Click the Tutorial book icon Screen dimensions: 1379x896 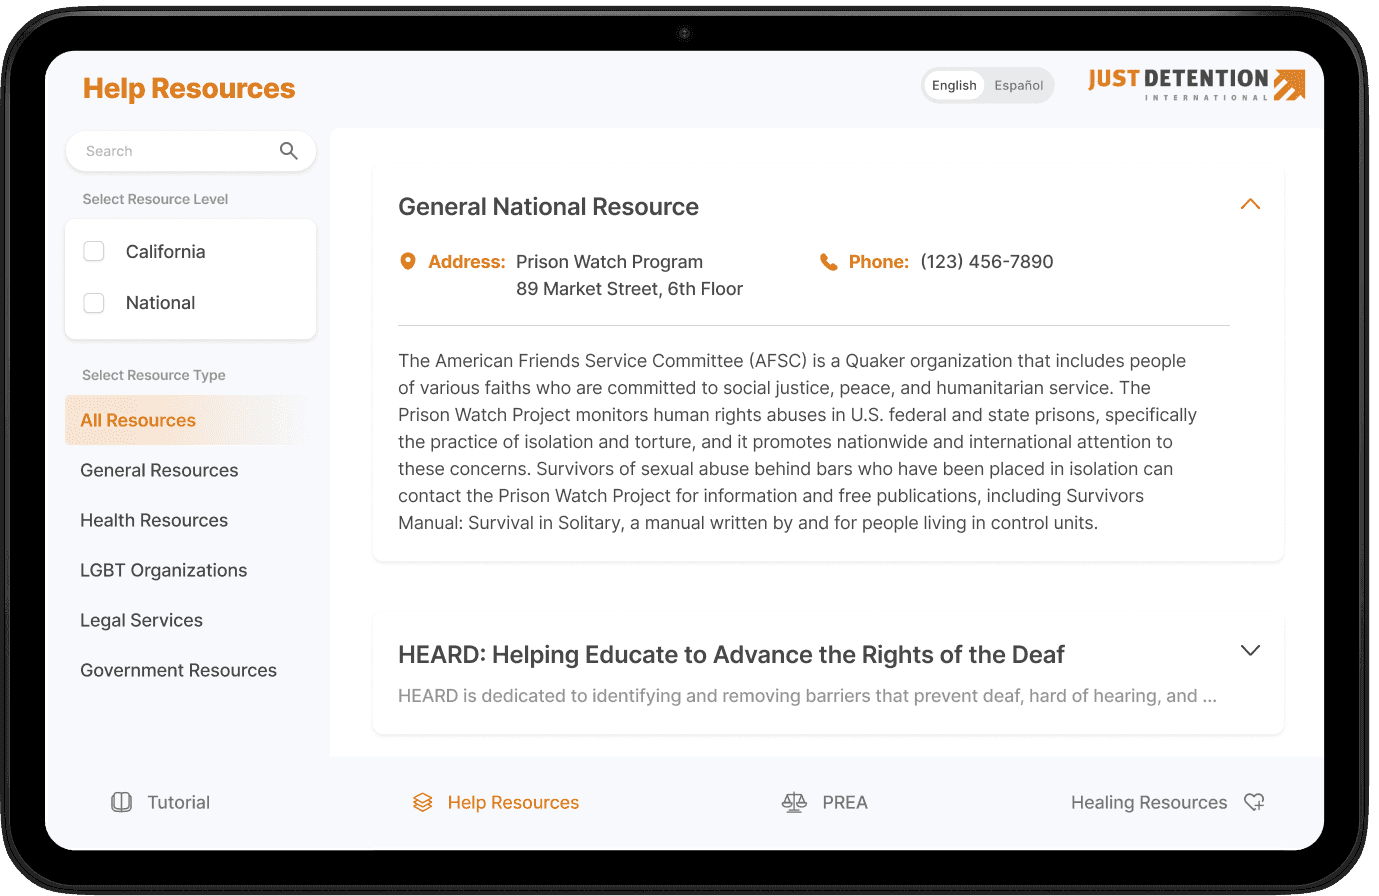pyautogui.click(x=121, y=802)
